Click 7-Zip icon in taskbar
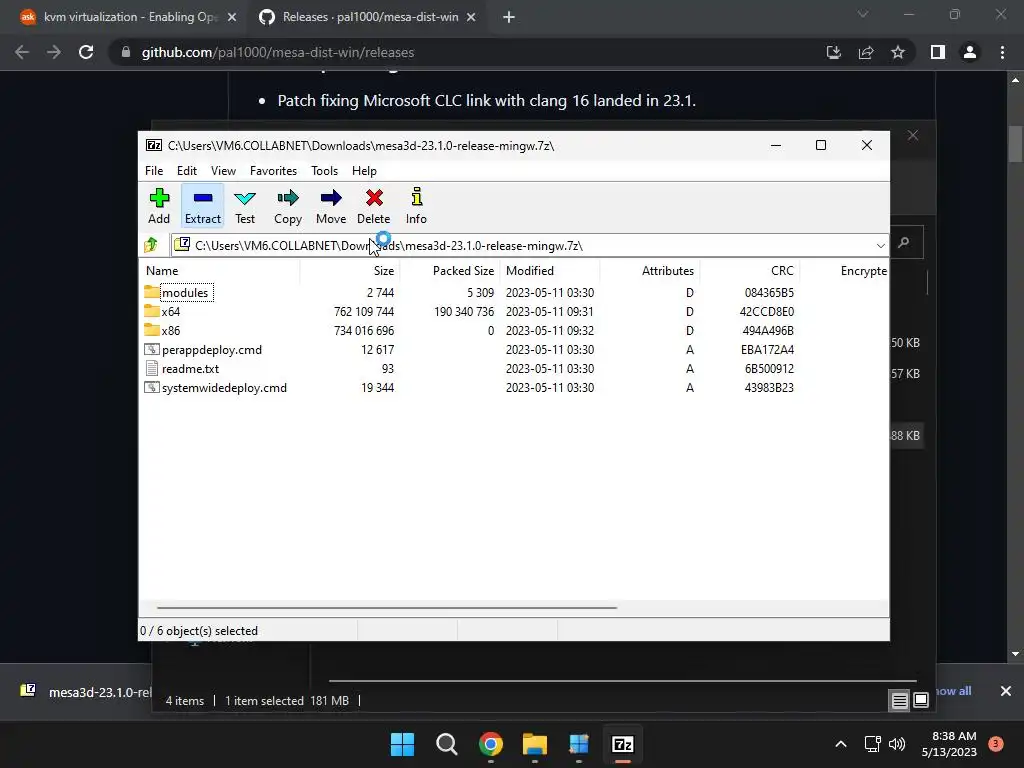This screenshot has width=1024, height=768. pos(622,744)
